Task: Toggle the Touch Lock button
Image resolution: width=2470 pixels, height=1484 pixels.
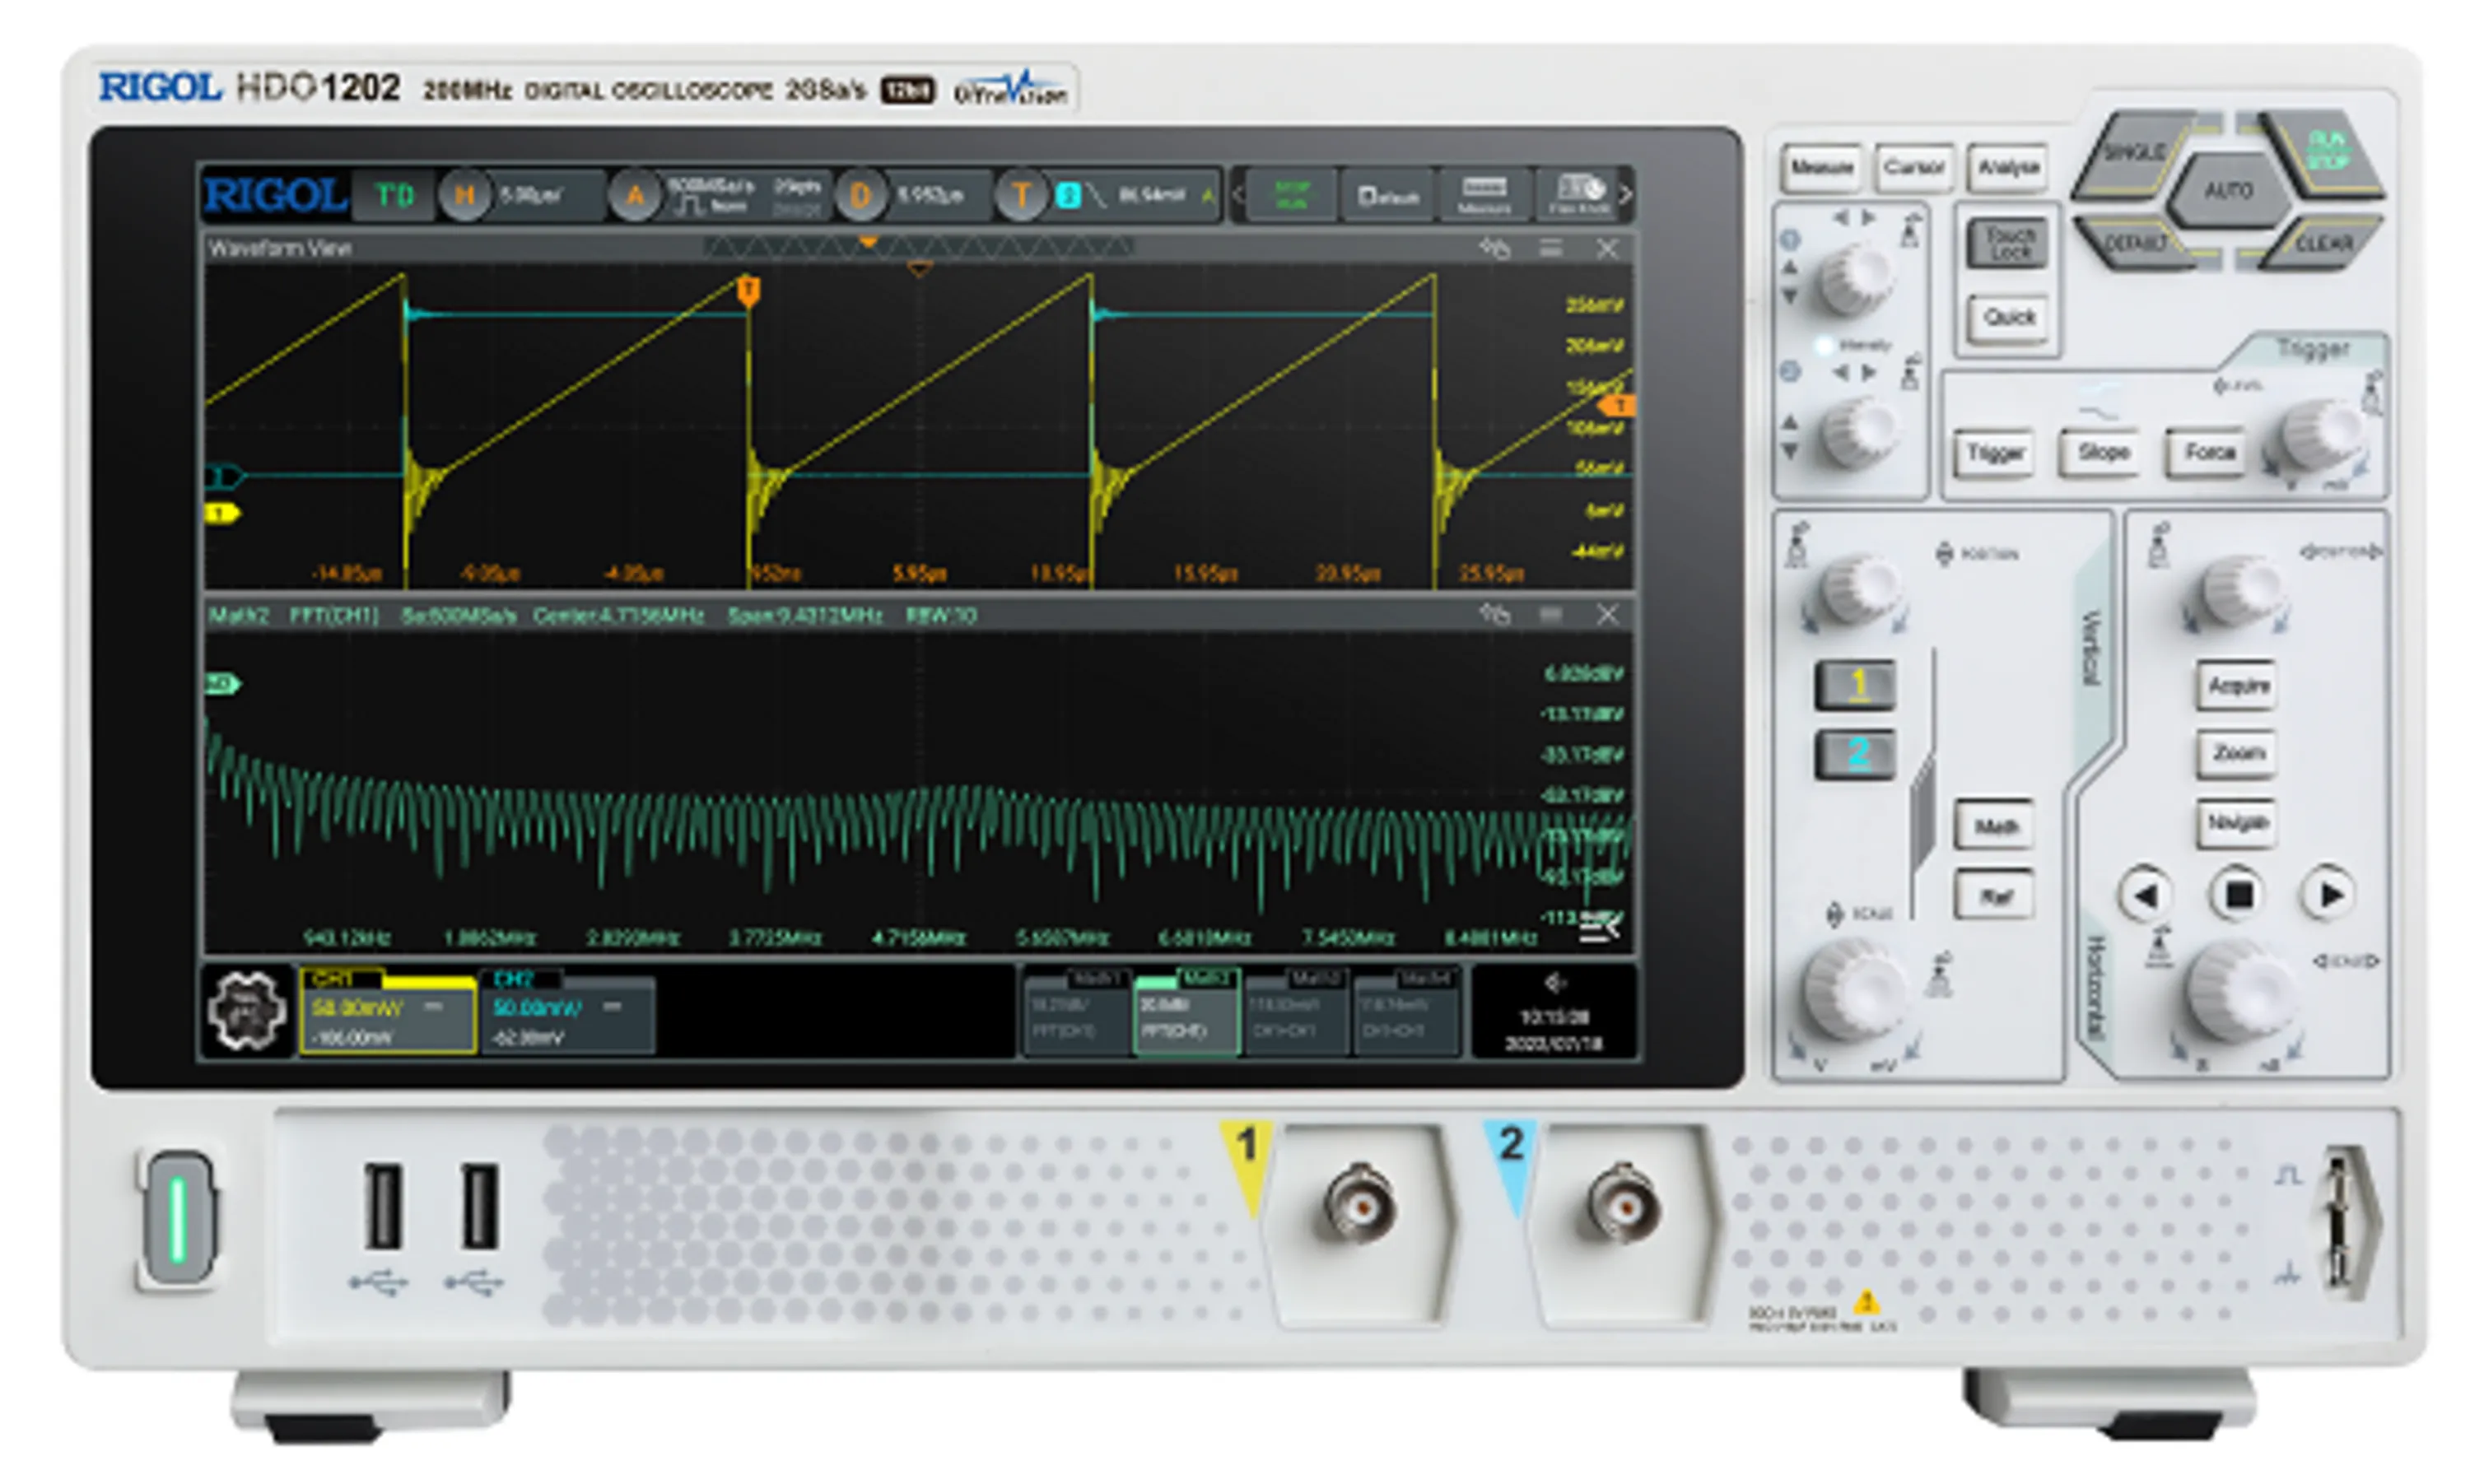Action: [2009, 243]
